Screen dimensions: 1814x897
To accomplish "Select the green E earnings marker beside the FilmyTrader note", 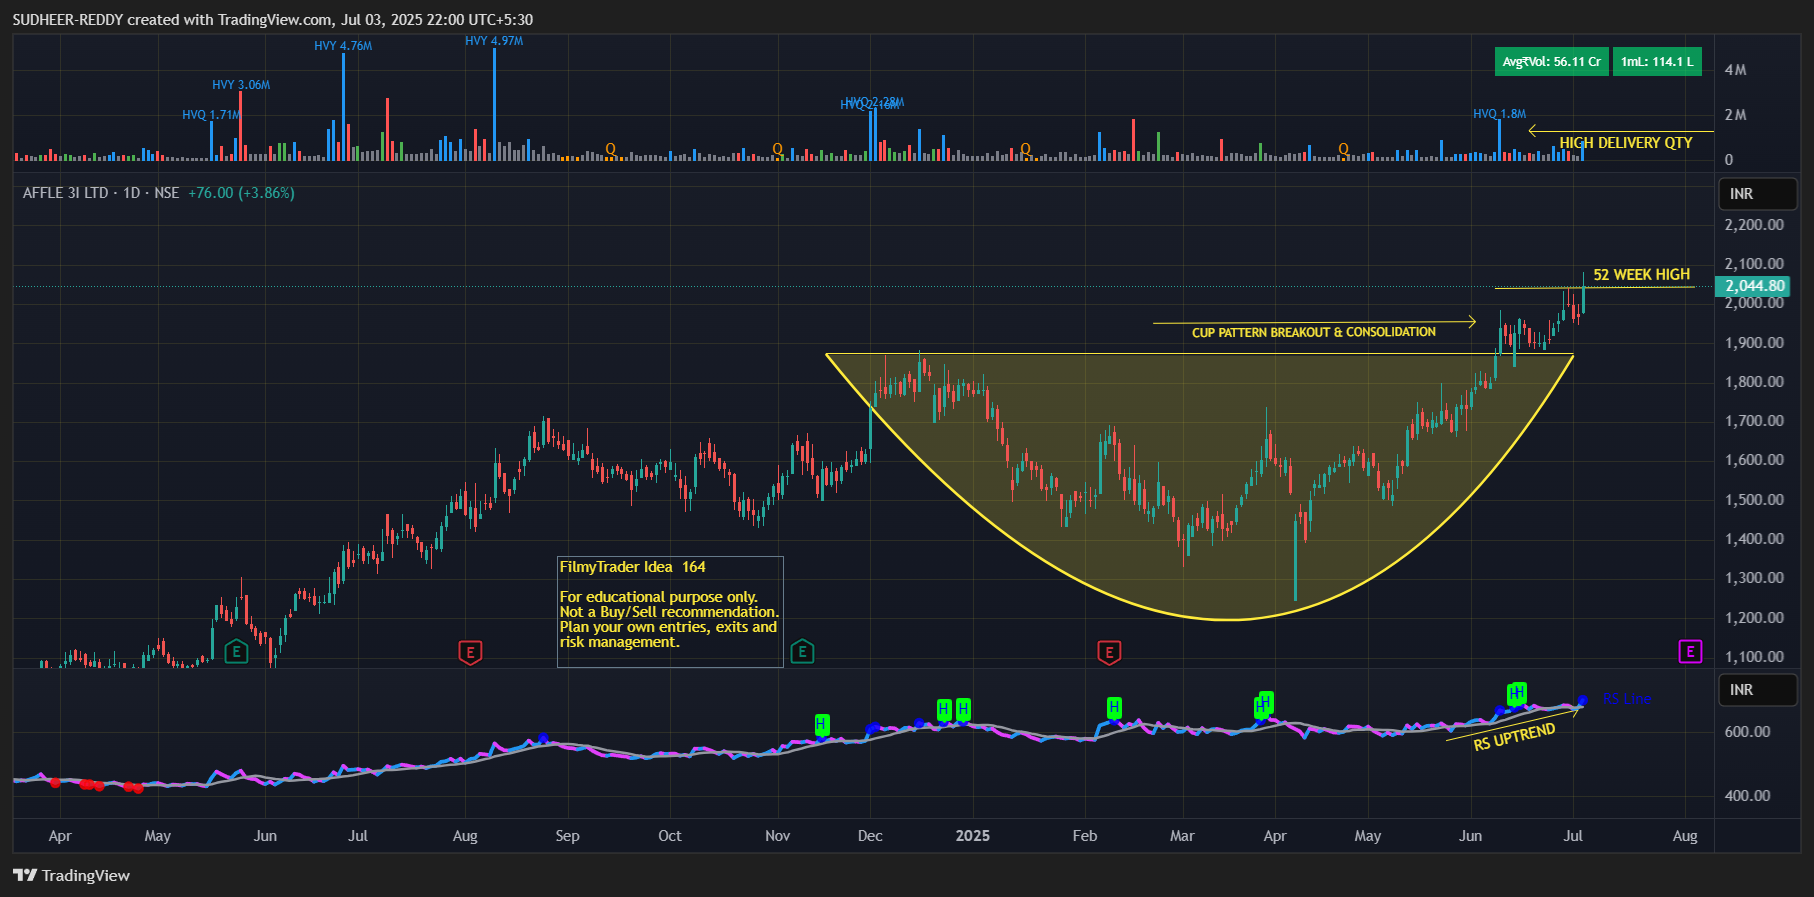I will pos(802,653).
